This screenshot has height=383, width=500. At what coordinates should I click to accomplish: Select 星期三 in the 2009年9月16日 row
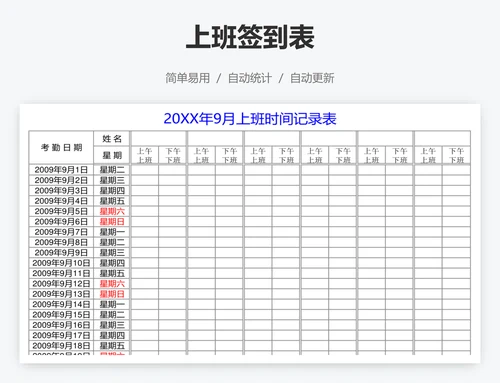112,325
